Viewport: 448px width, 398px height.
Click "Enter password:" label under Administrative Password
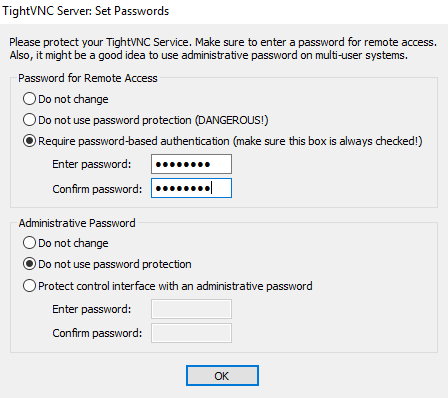pyautogui.click(x=92, y=309)
